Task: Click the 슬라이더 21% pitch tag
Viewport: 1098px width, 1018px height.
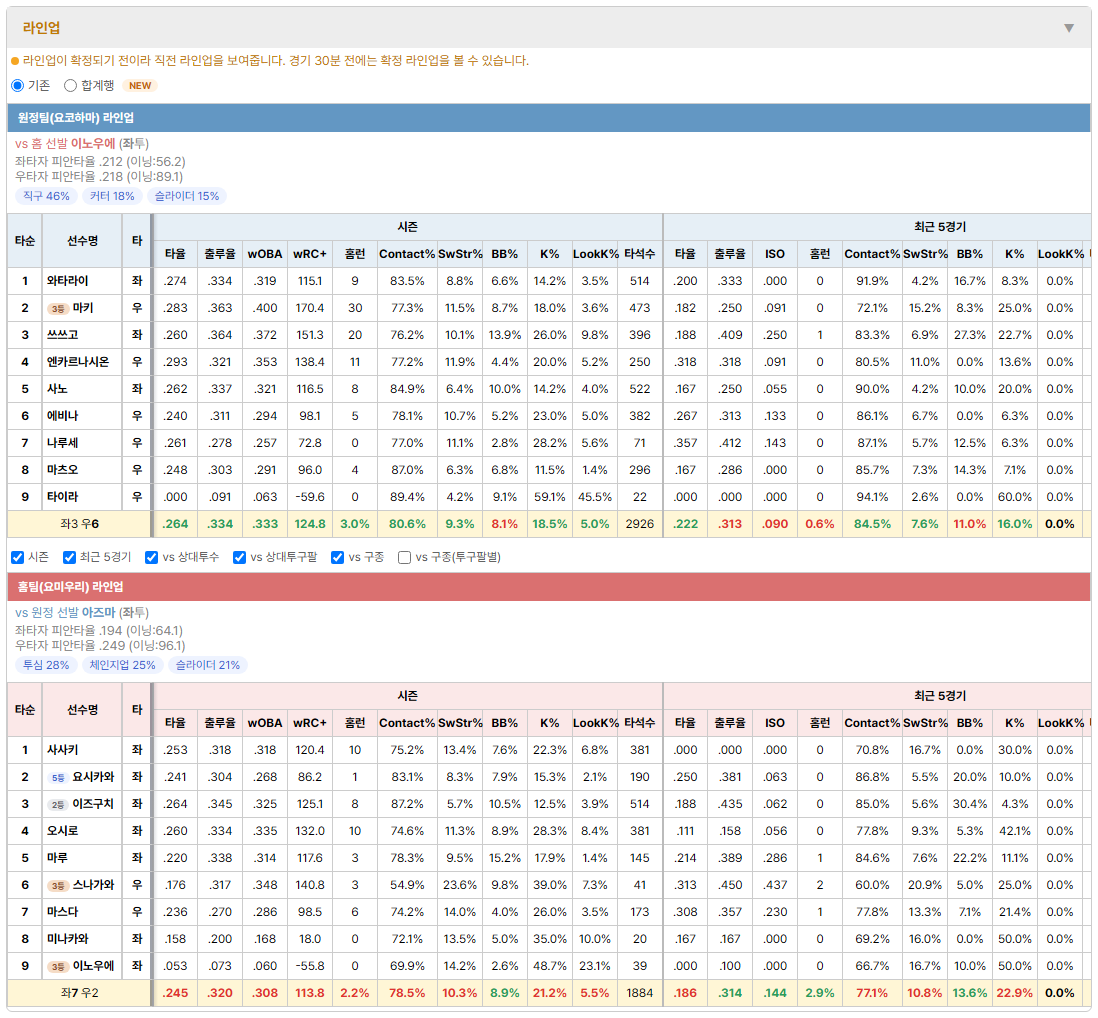Action: click(208, 665)
